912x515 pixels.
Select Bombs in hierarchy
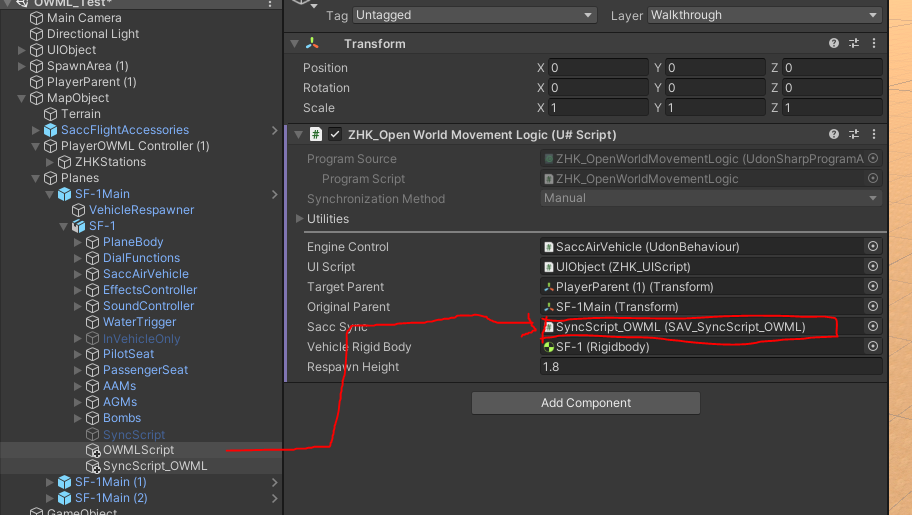coord(122,418)
